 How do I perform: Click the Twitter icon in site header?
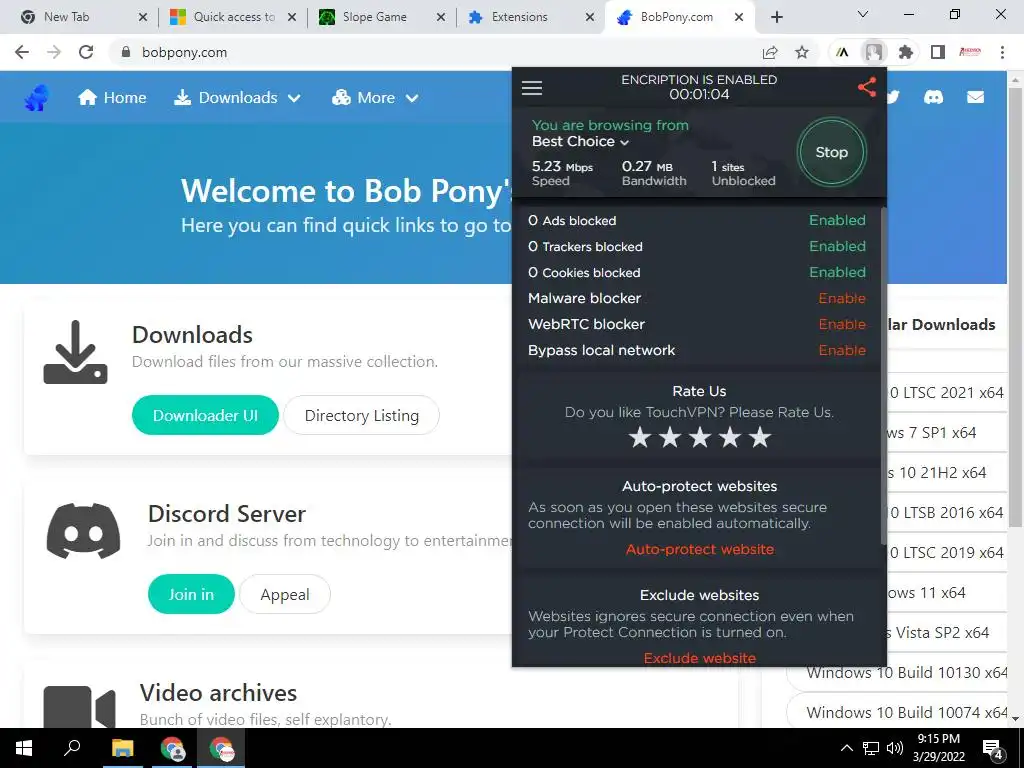pyautogui.click(x=893, y=97)
